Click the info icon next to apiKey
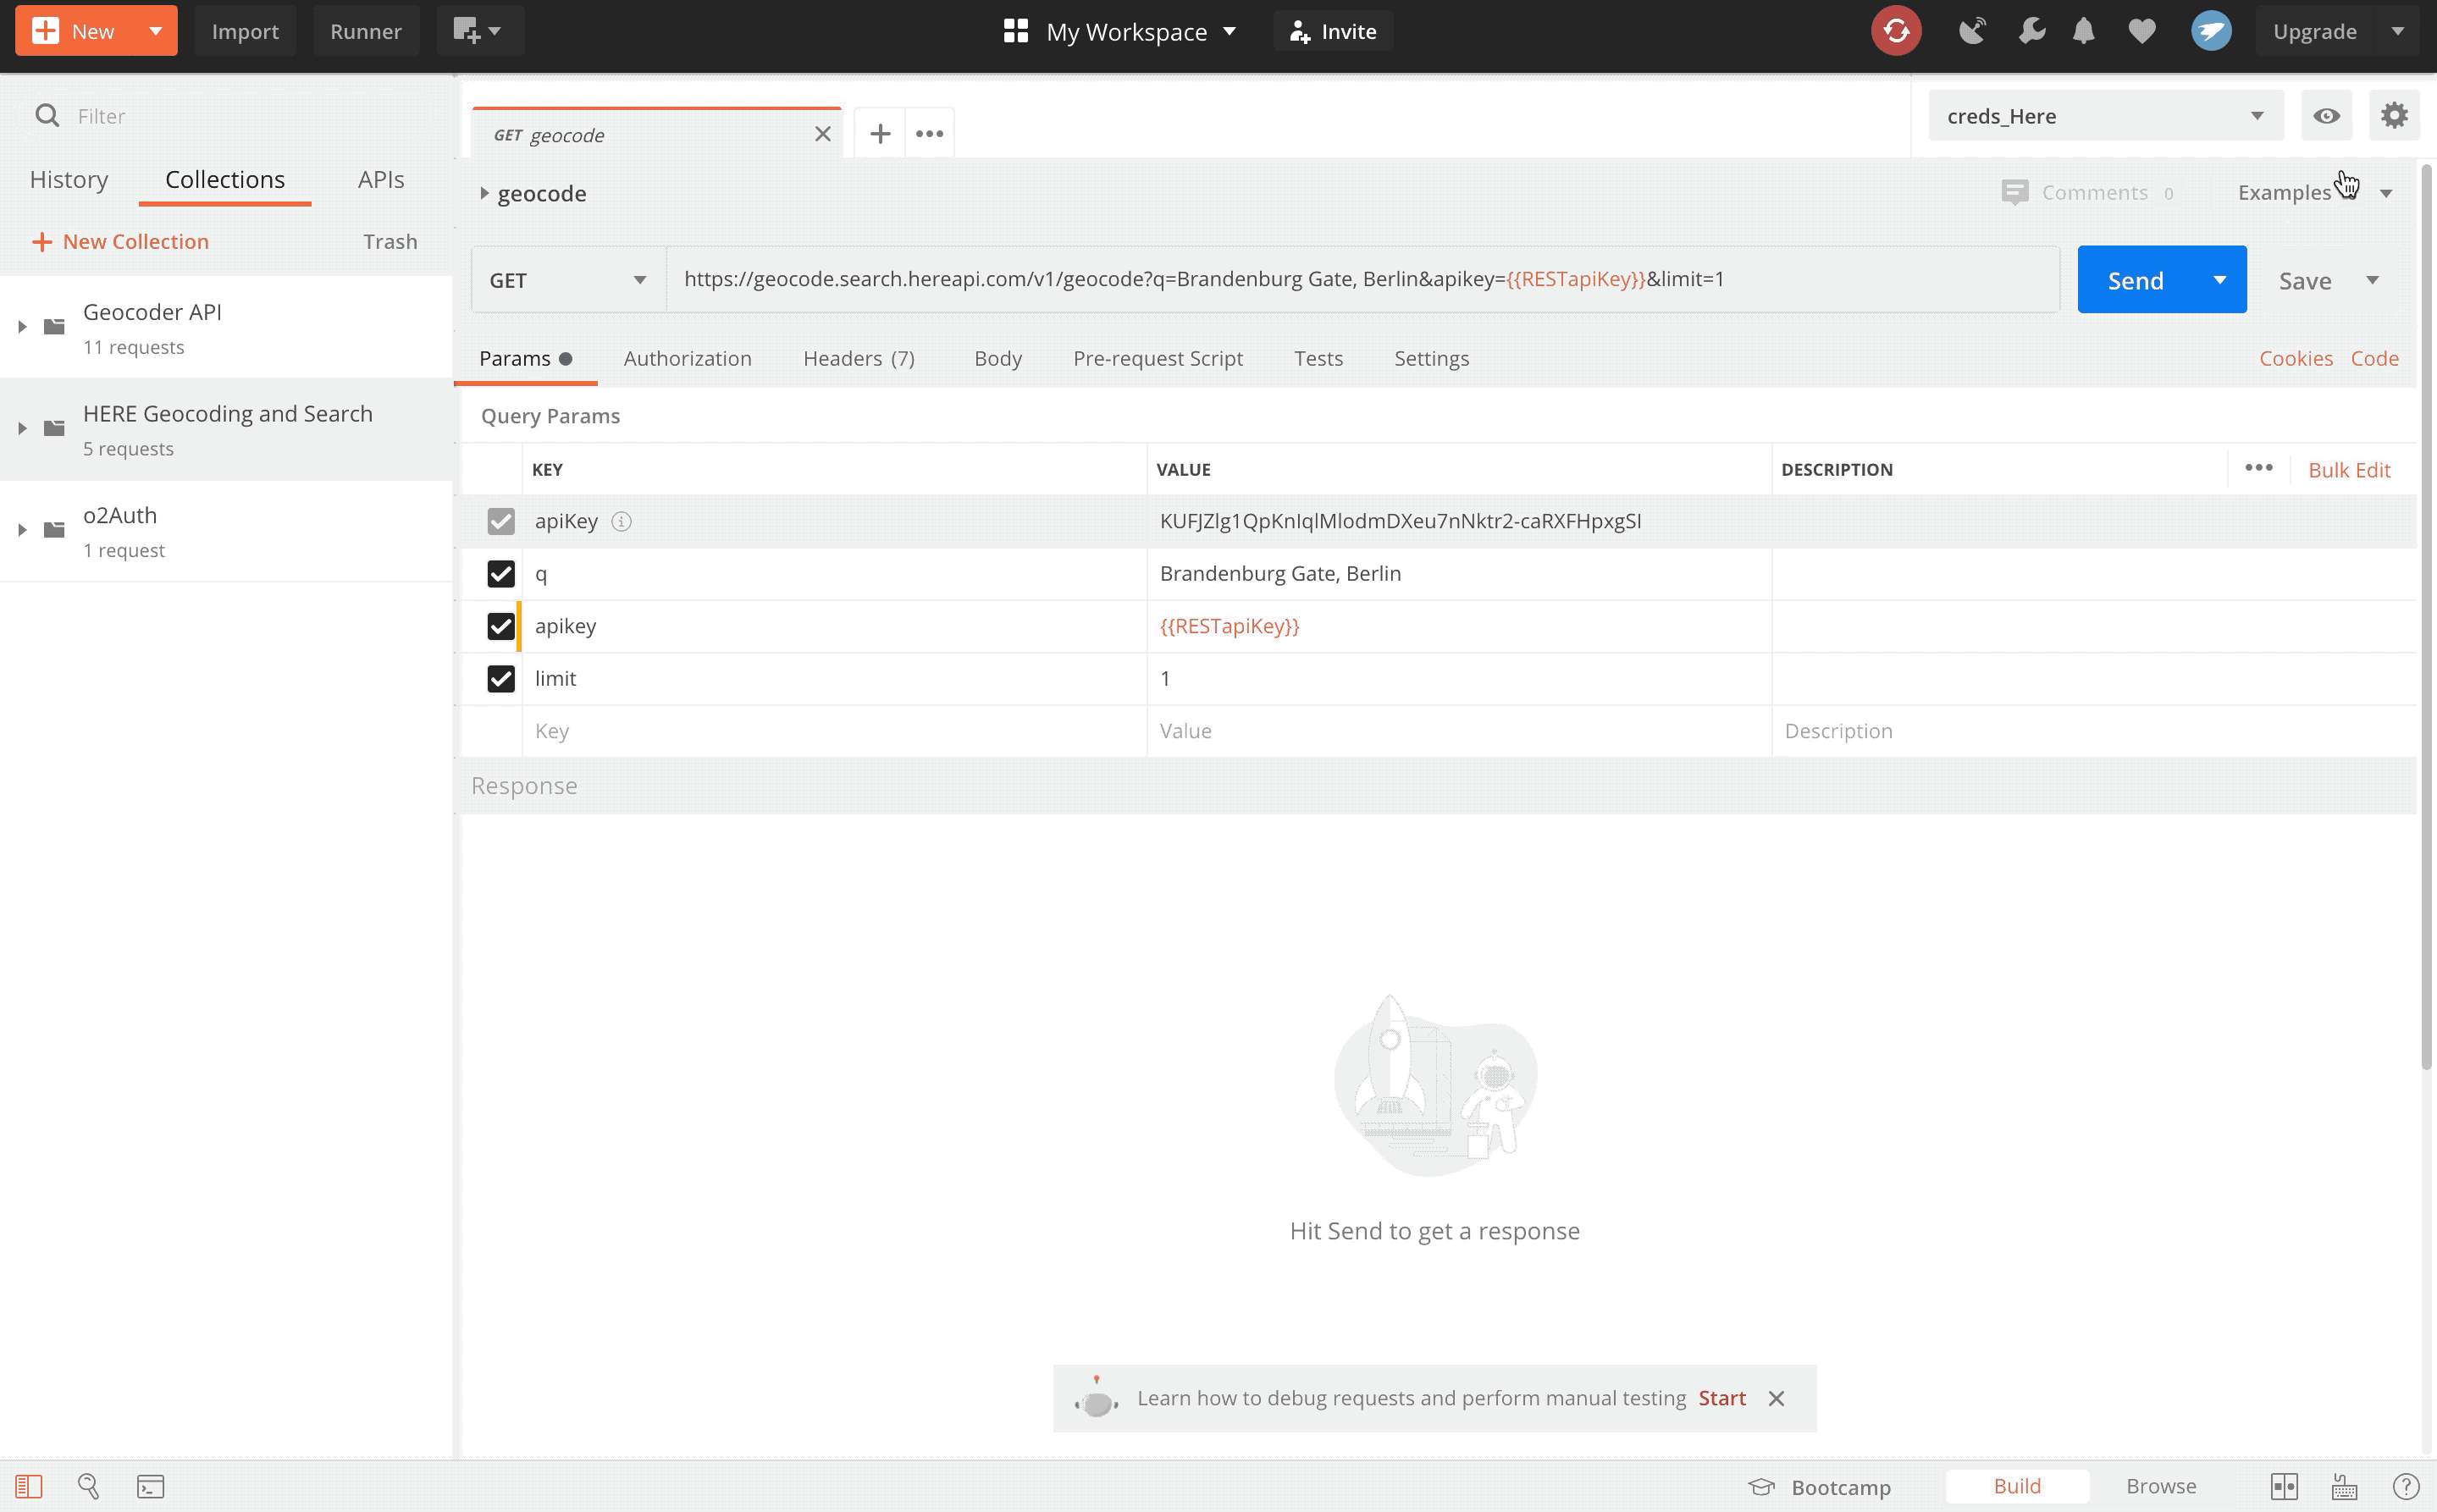 [621, 521]
